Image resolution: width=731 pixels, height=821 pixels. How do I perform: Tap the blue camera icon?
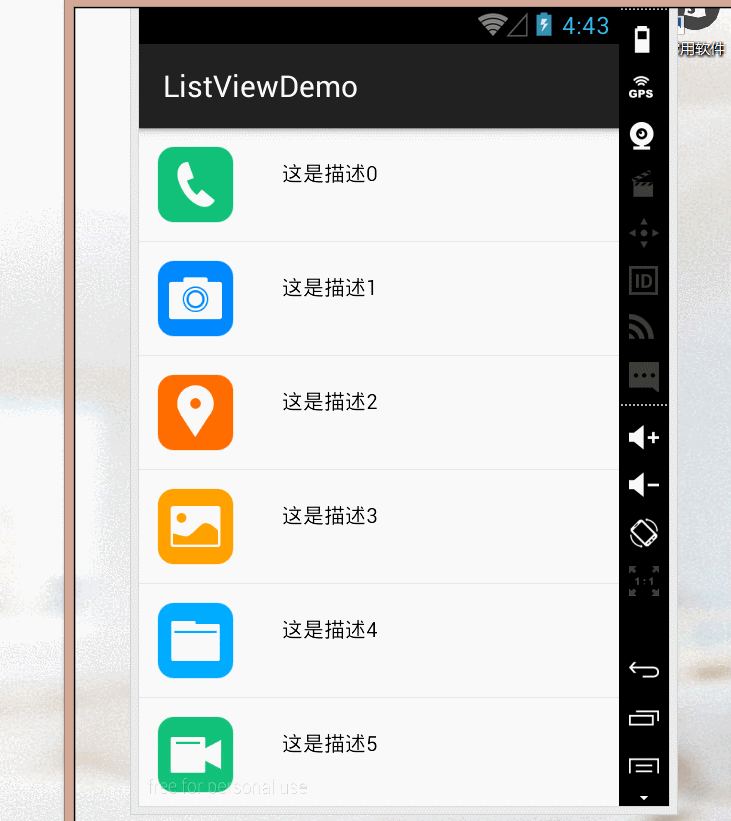click(195, 298)
